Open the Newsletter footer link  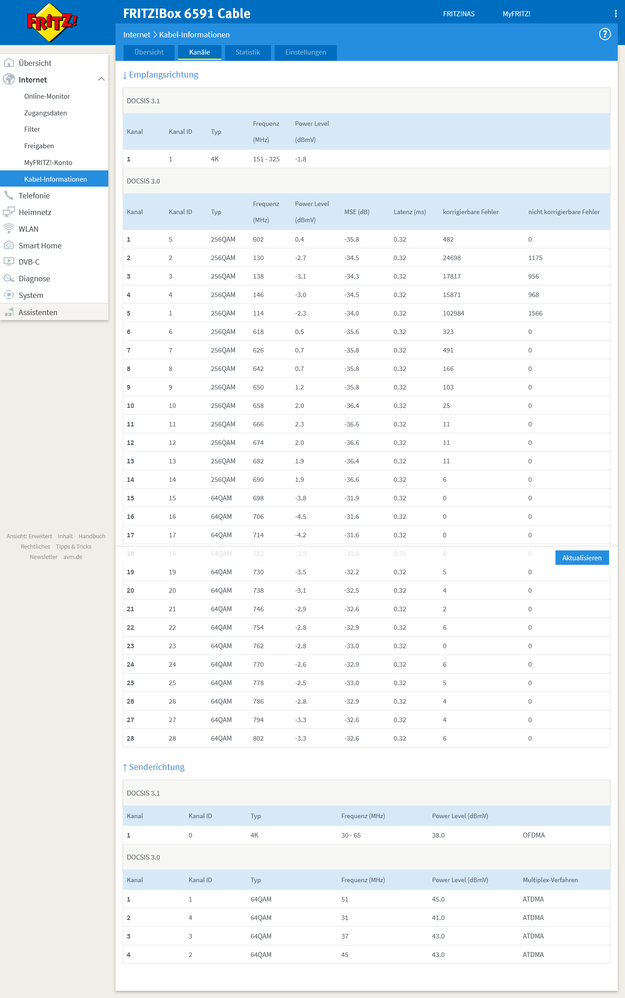(x=43, y=556)
